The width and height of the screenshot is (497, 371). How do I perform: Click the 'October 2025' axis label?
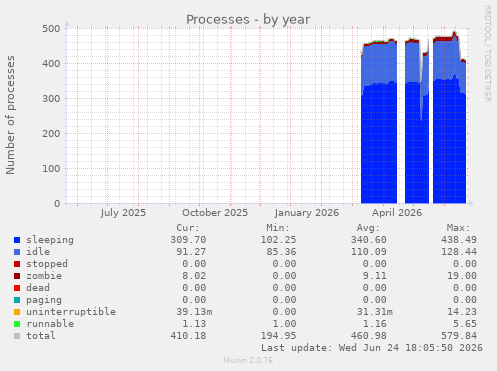click(x=215, y=213)
